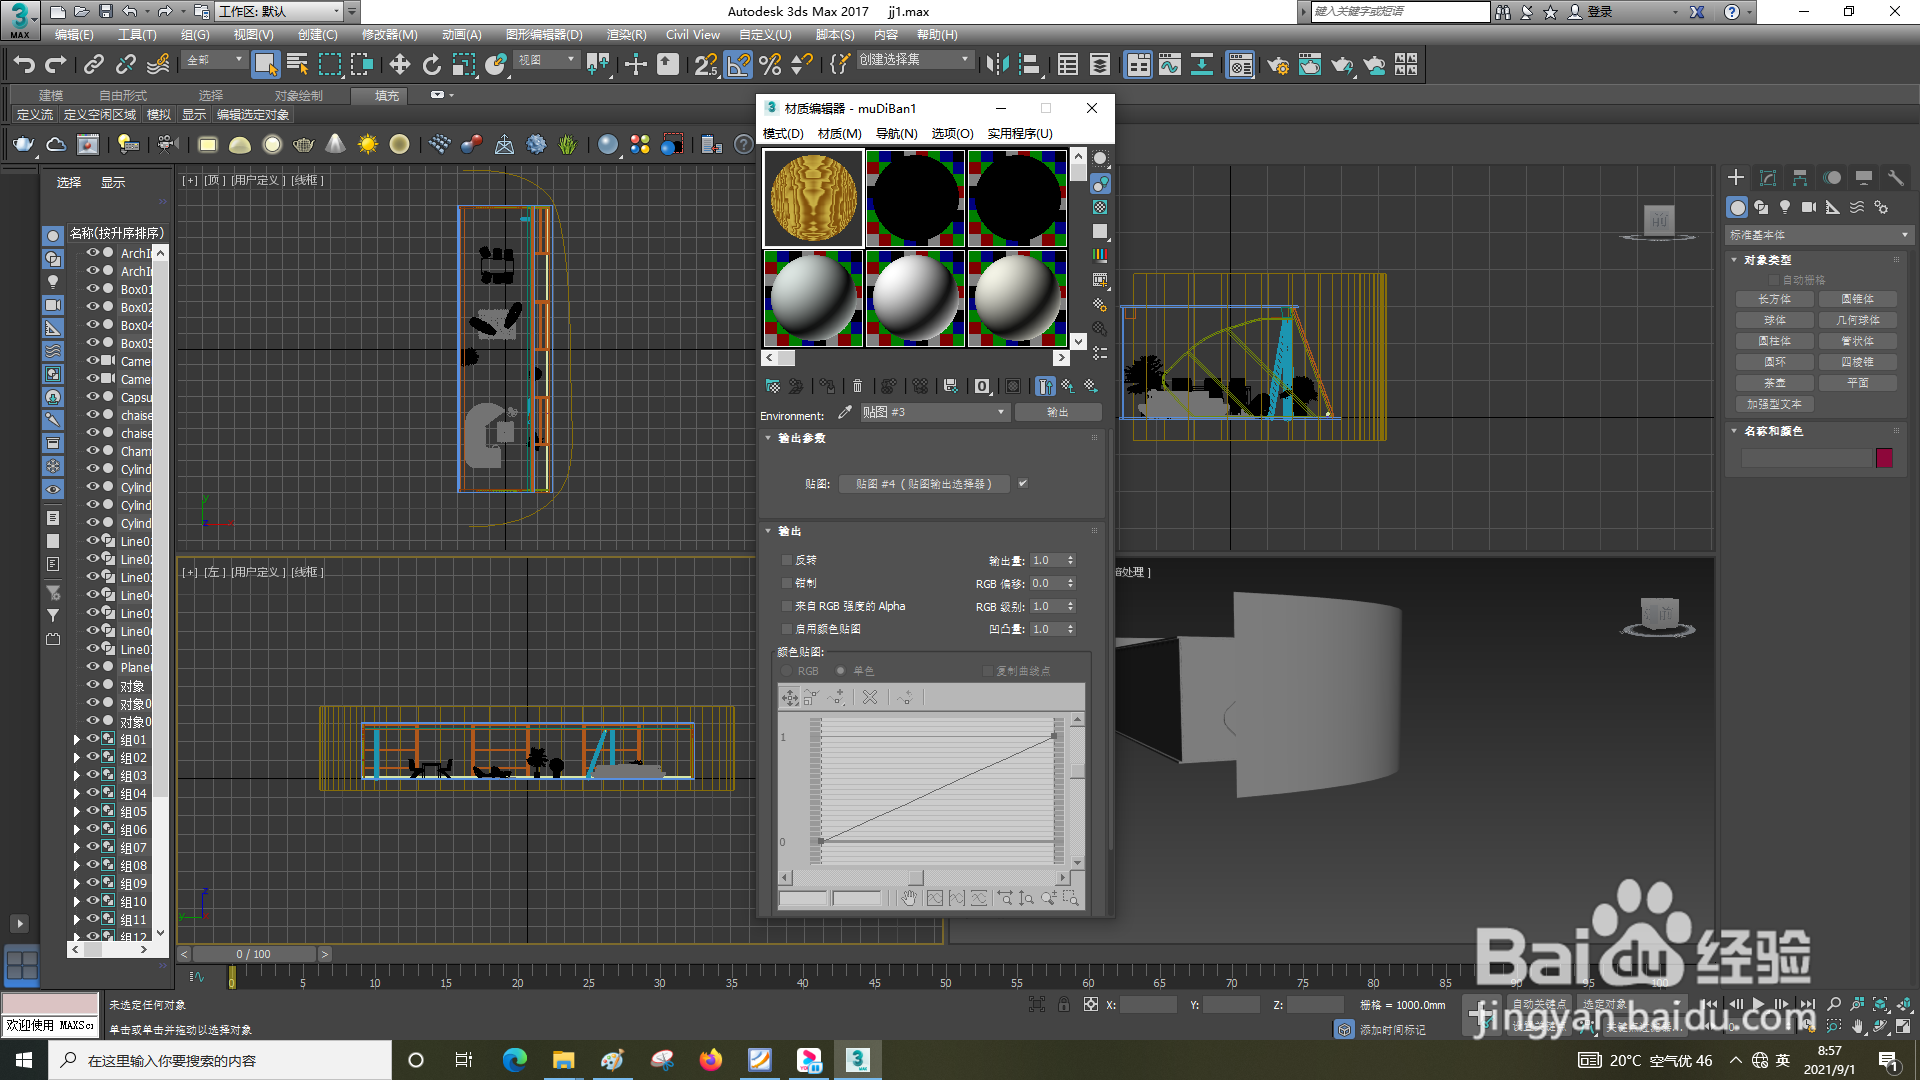1920x1082 pixels.
Task: Select the Cameras category icon
Action: click(x=1809, y=207)
